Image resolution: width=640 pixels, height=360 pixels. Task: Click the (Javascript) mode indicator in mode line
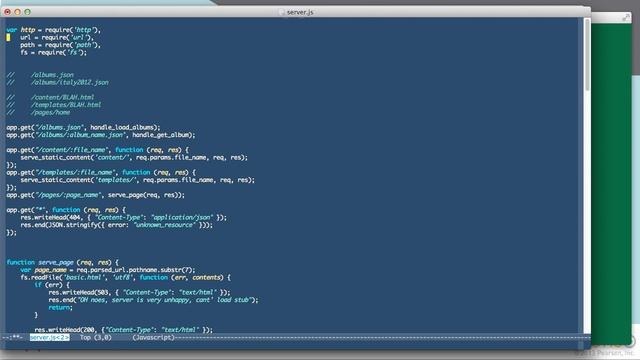click(153, 338)
